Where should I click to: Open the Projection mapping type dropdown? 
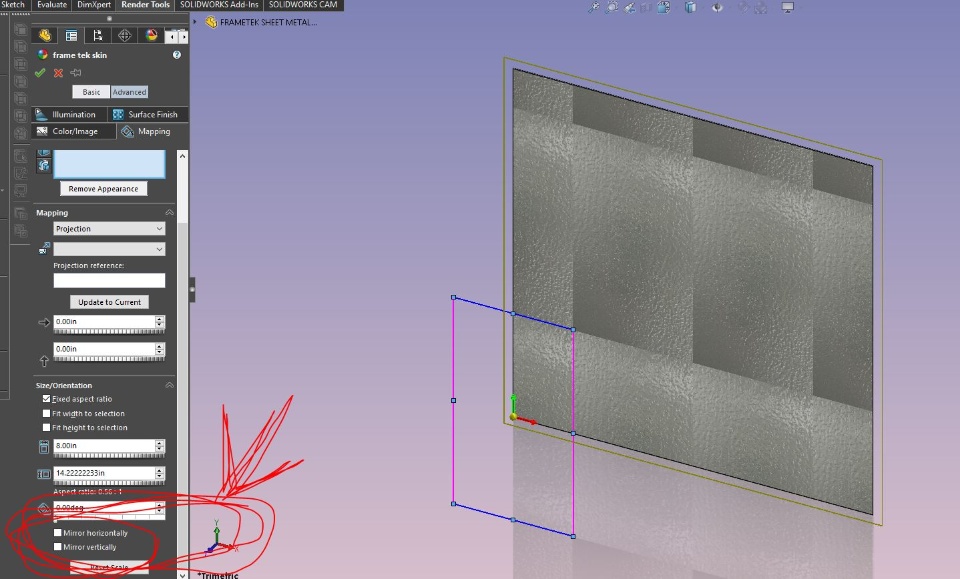point(109,228)
